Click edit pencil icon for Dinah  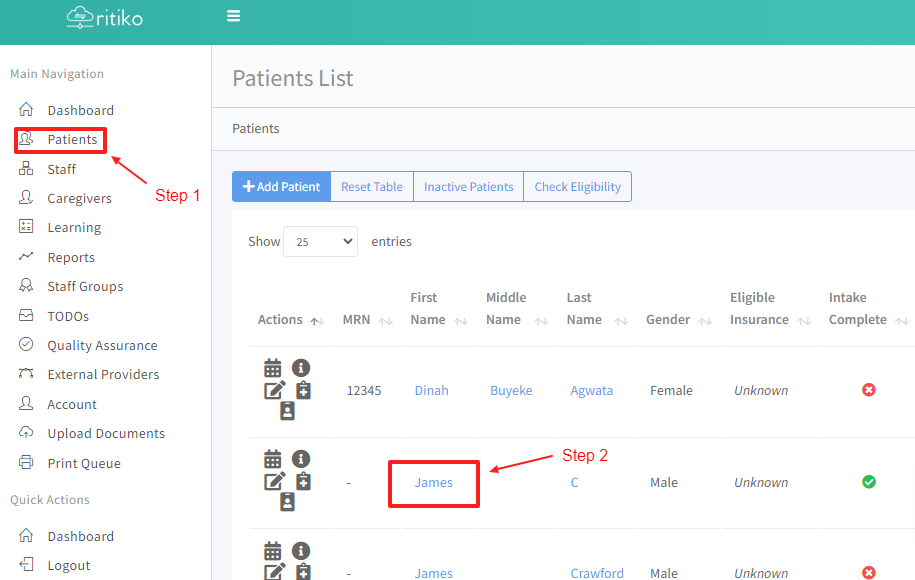(x=275, y=390)
